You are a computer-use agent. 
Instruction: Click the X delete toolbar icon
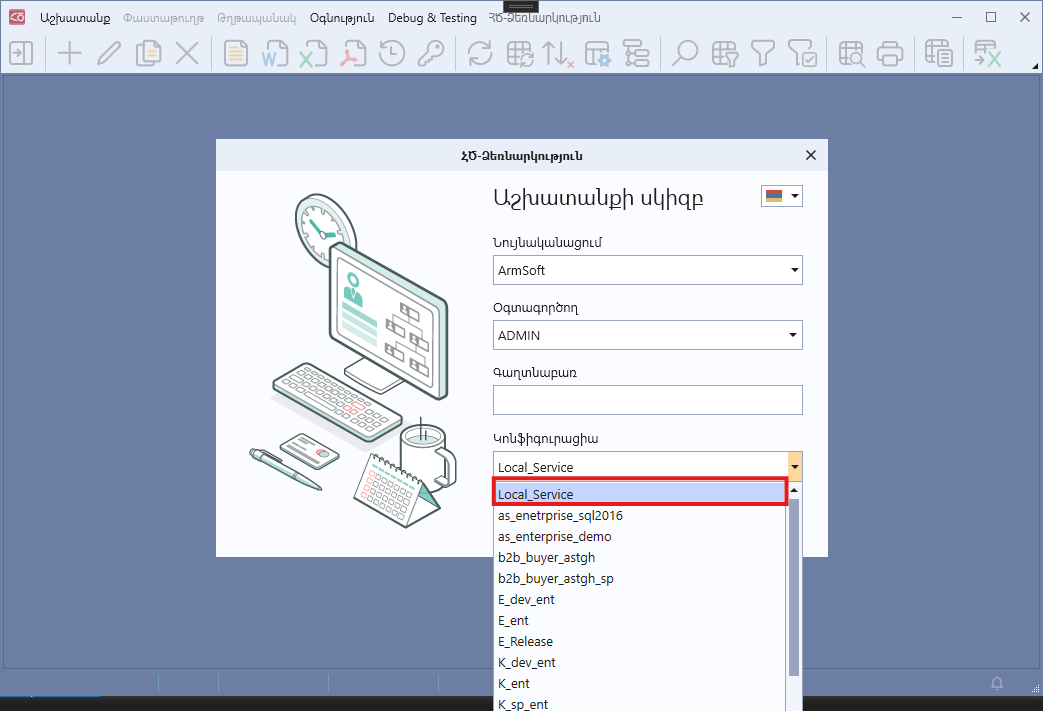click(188, 53)
